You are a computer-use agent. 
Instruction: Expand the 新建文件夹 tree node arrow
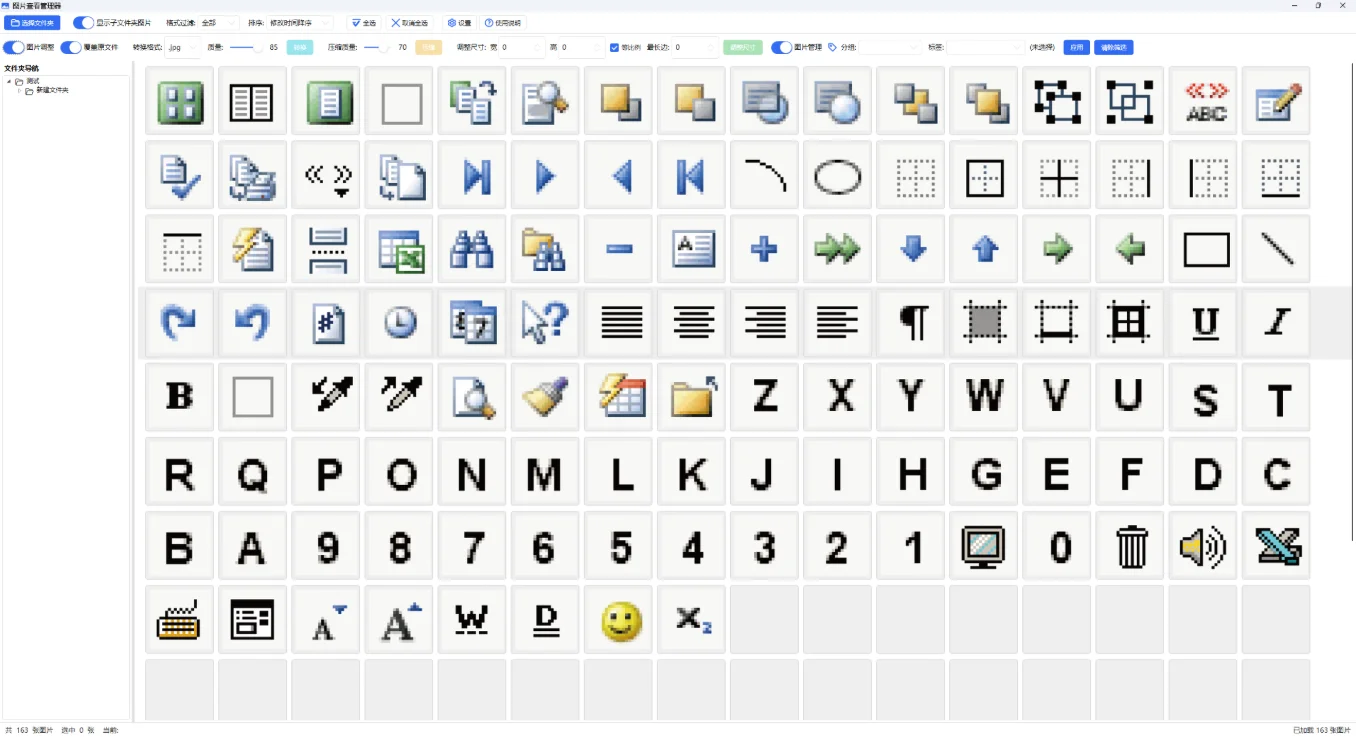[x=19, y=91]
